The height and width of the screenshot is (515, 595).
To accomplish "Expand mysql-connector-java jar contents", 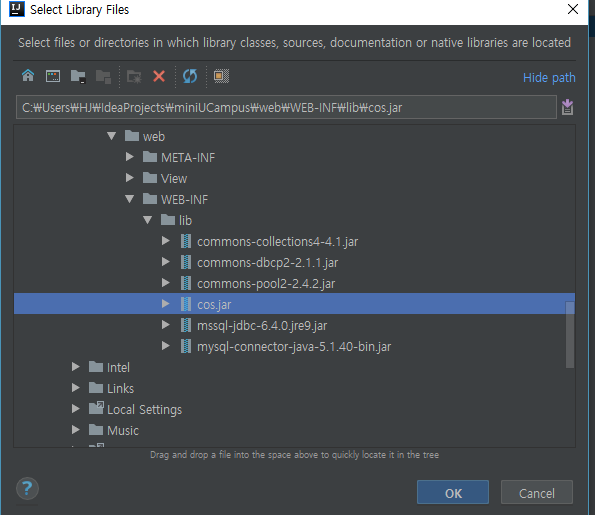I will point(165,346).
